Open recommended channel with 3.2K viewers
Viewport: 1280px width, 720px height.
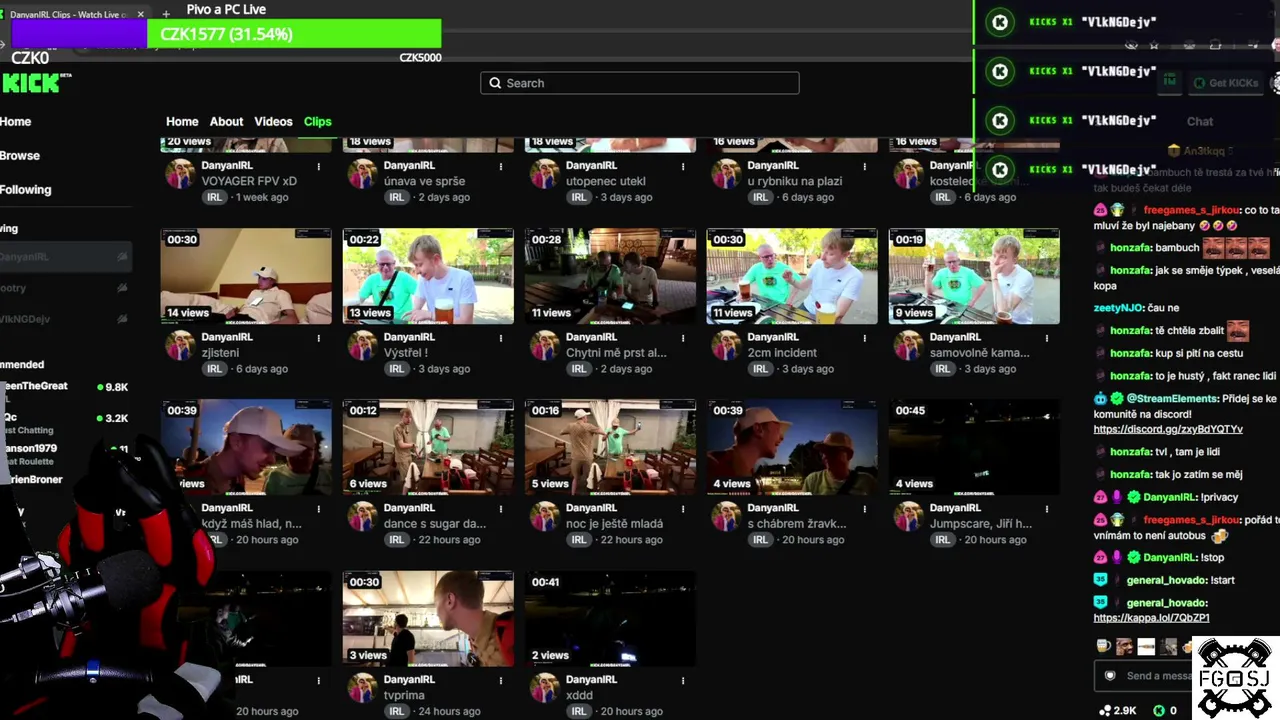64,418
